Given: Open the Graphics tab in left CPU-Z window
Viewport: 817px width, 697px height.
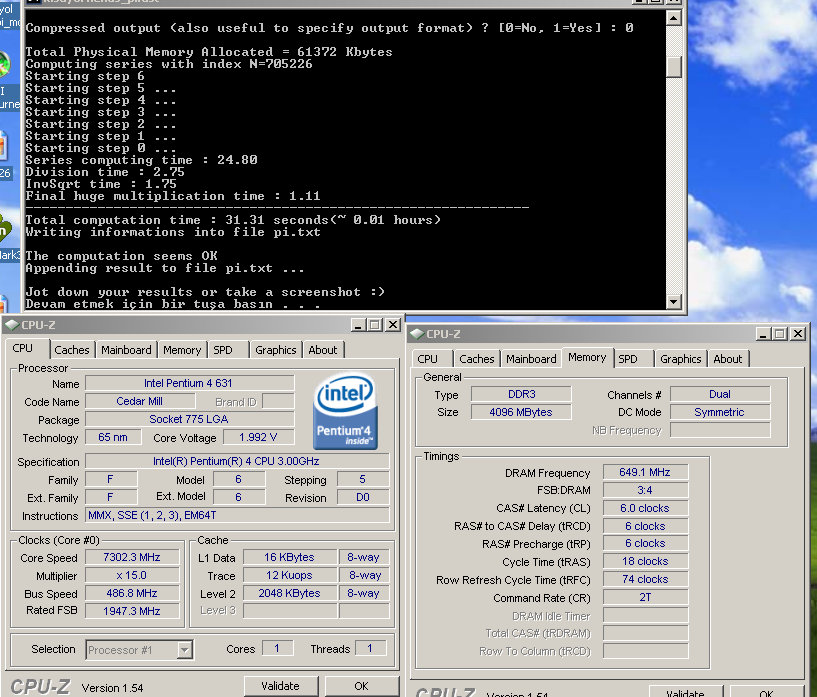Looking at the screenshot, I should coord(276,350).
